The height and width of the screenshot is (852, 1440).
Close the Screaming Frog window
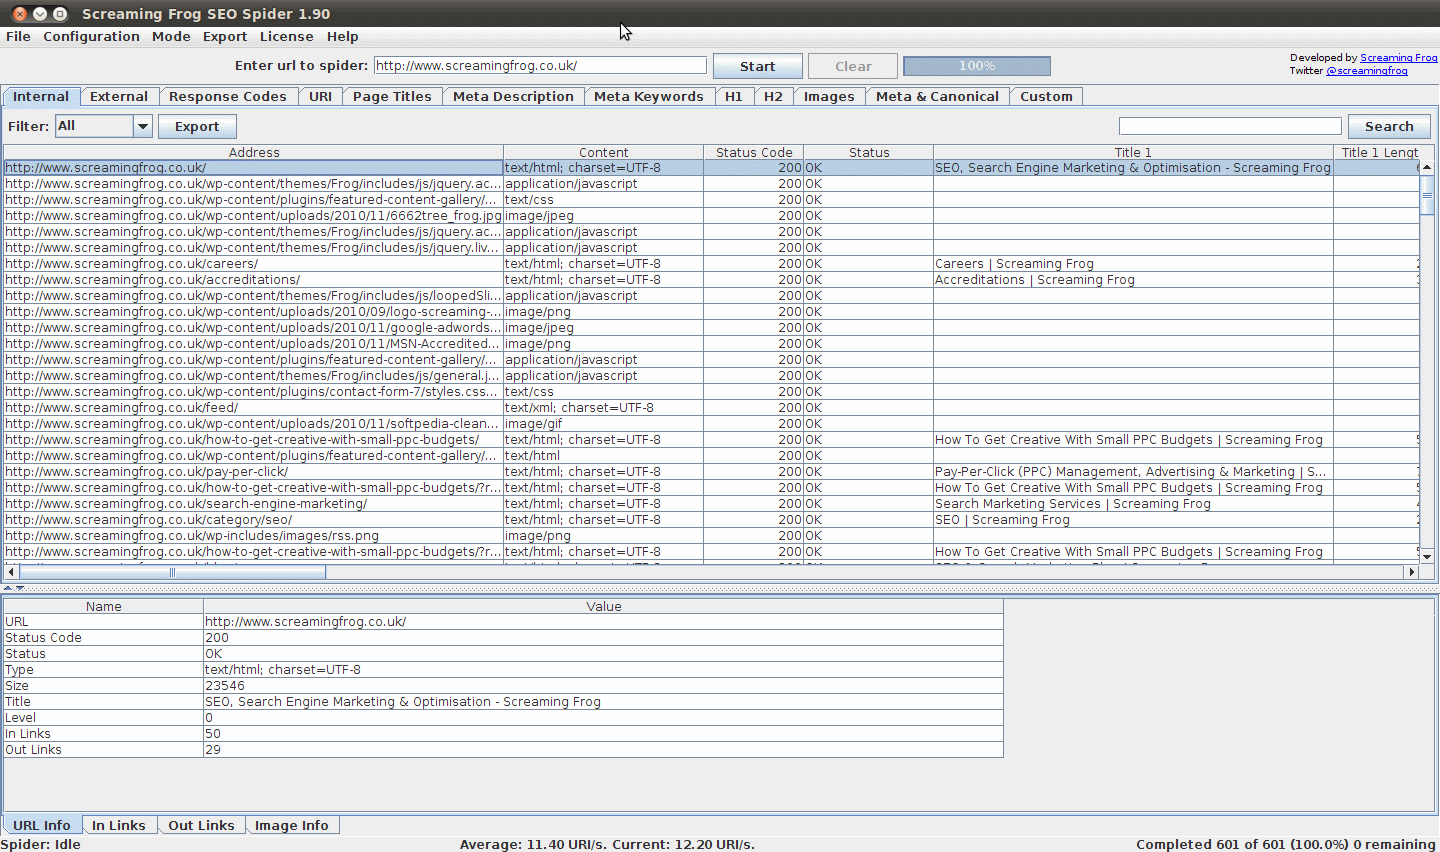point(19,14)
